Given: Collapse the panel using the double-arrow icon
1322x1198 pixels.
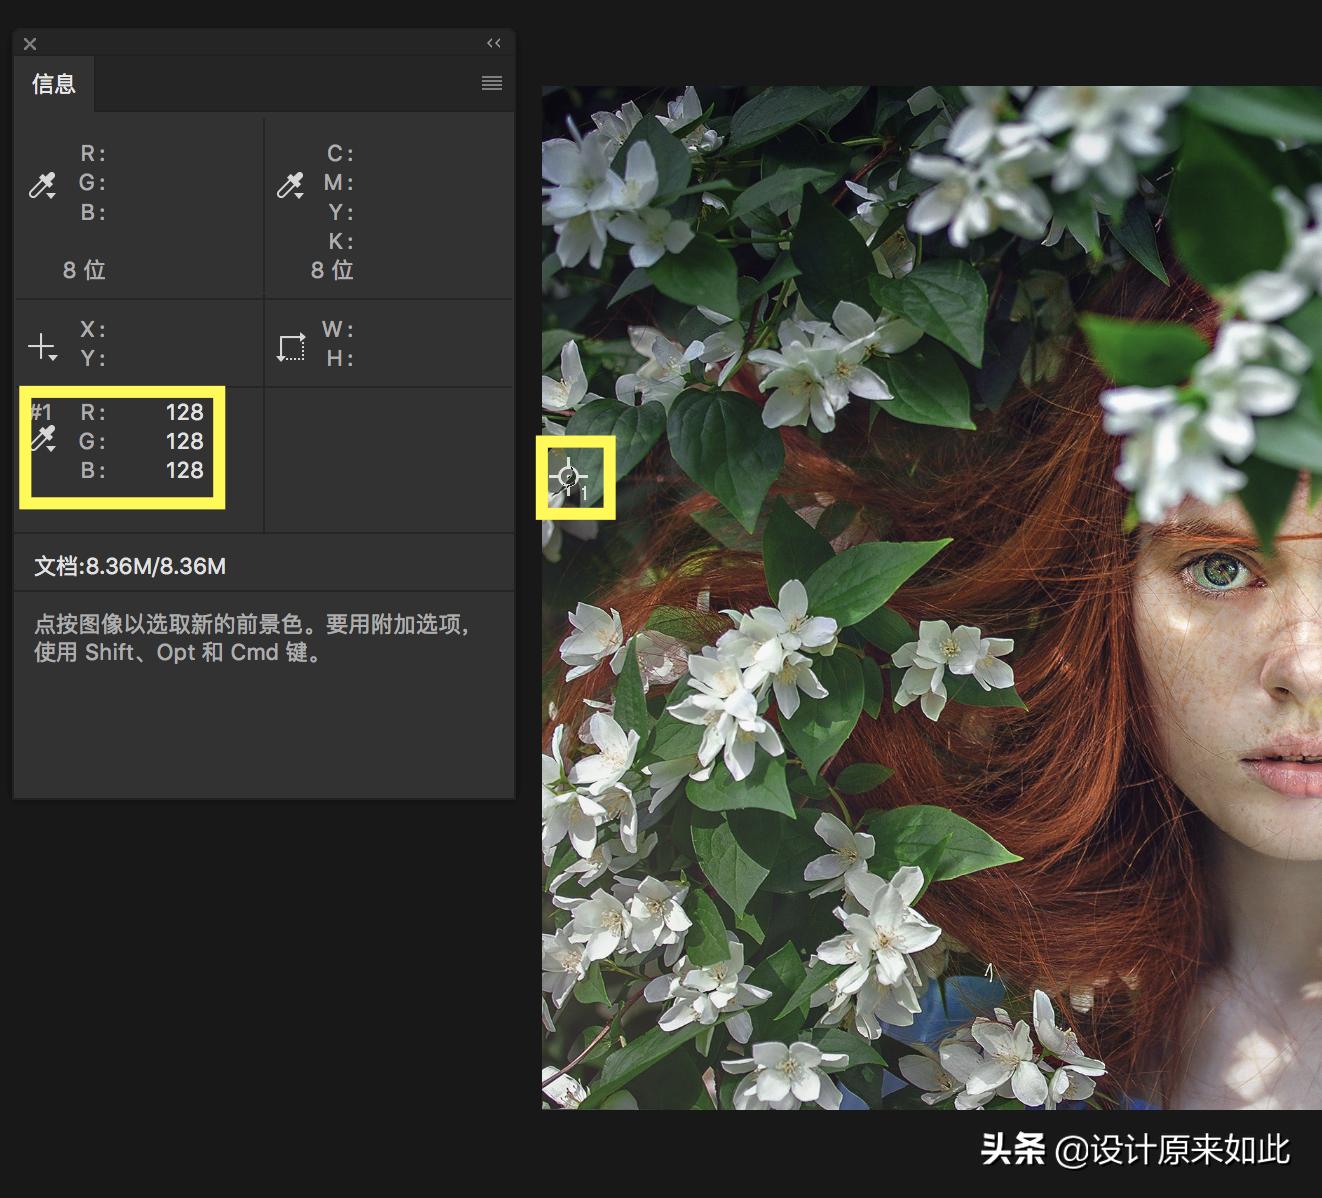Looking at the screenshot, I should point(494,43).
